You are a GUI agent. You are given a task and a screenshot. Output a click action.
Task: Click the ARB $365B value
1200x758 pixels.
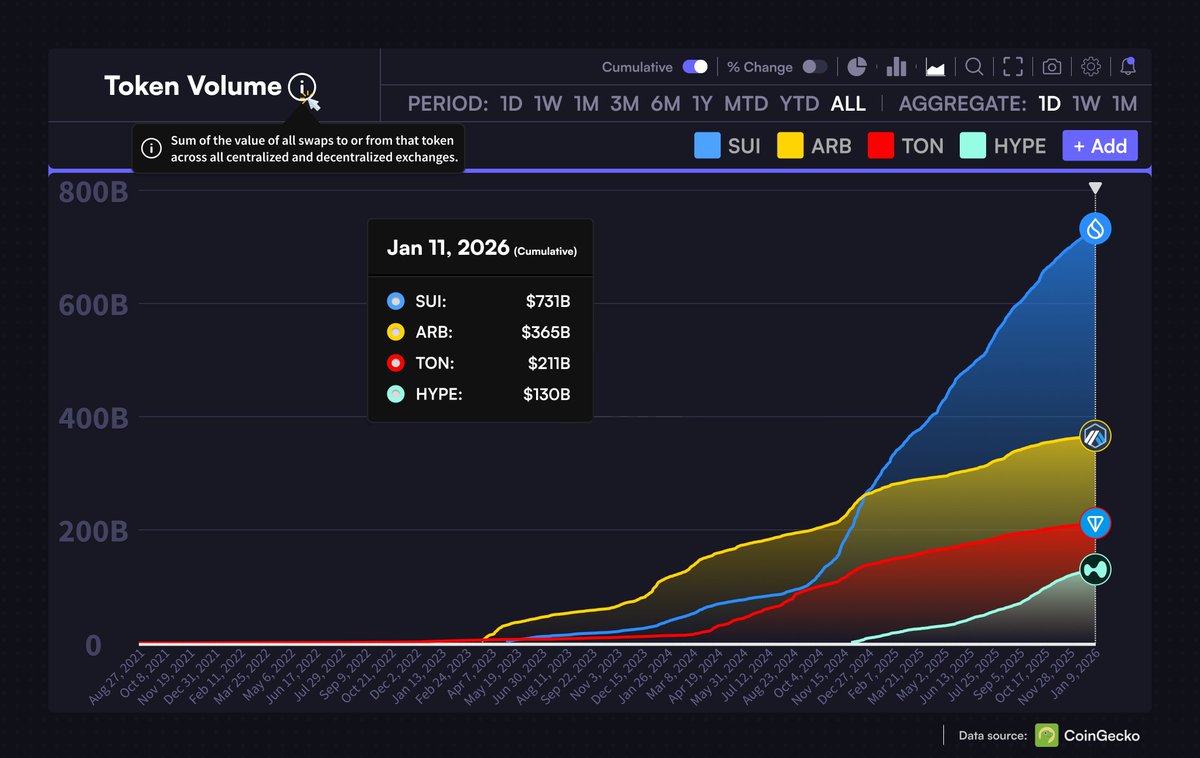coord(548,332)
